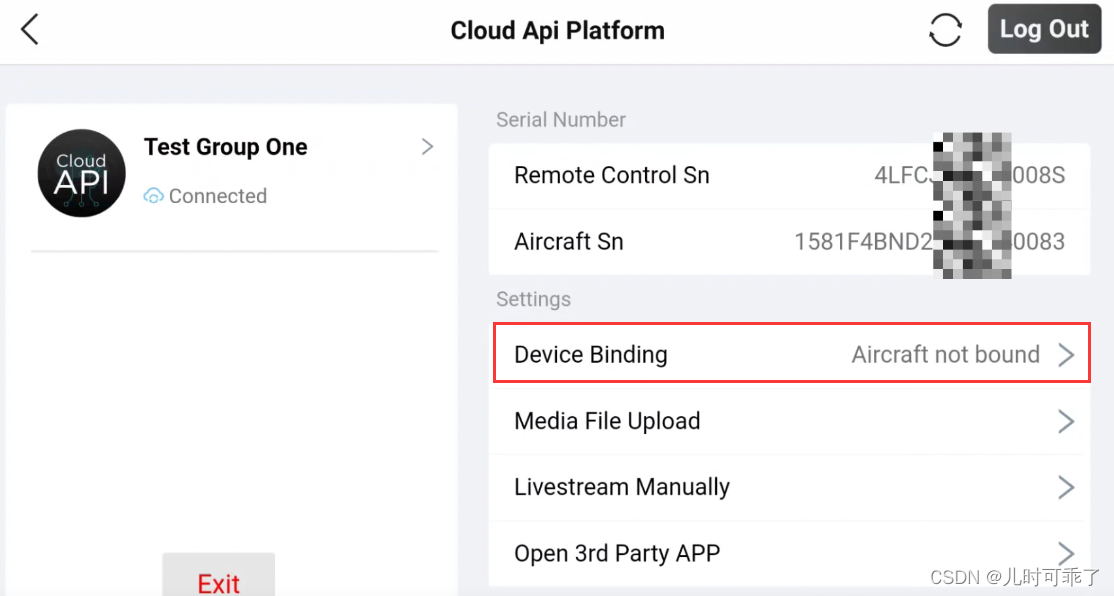The width and height of the screenshot is (1114, 596).
Task: Click the Cloud API logo avatar
Action: [81, 173]
